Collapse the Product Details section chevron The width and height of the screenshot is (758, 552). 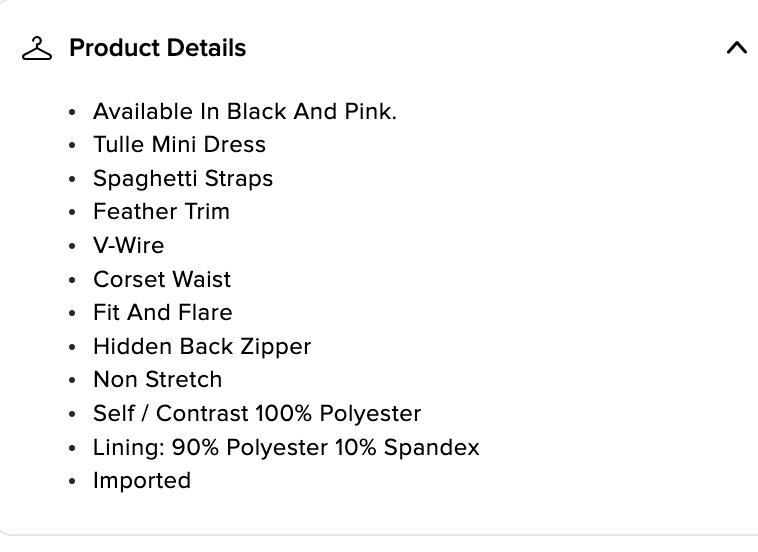tap(736, 47)
